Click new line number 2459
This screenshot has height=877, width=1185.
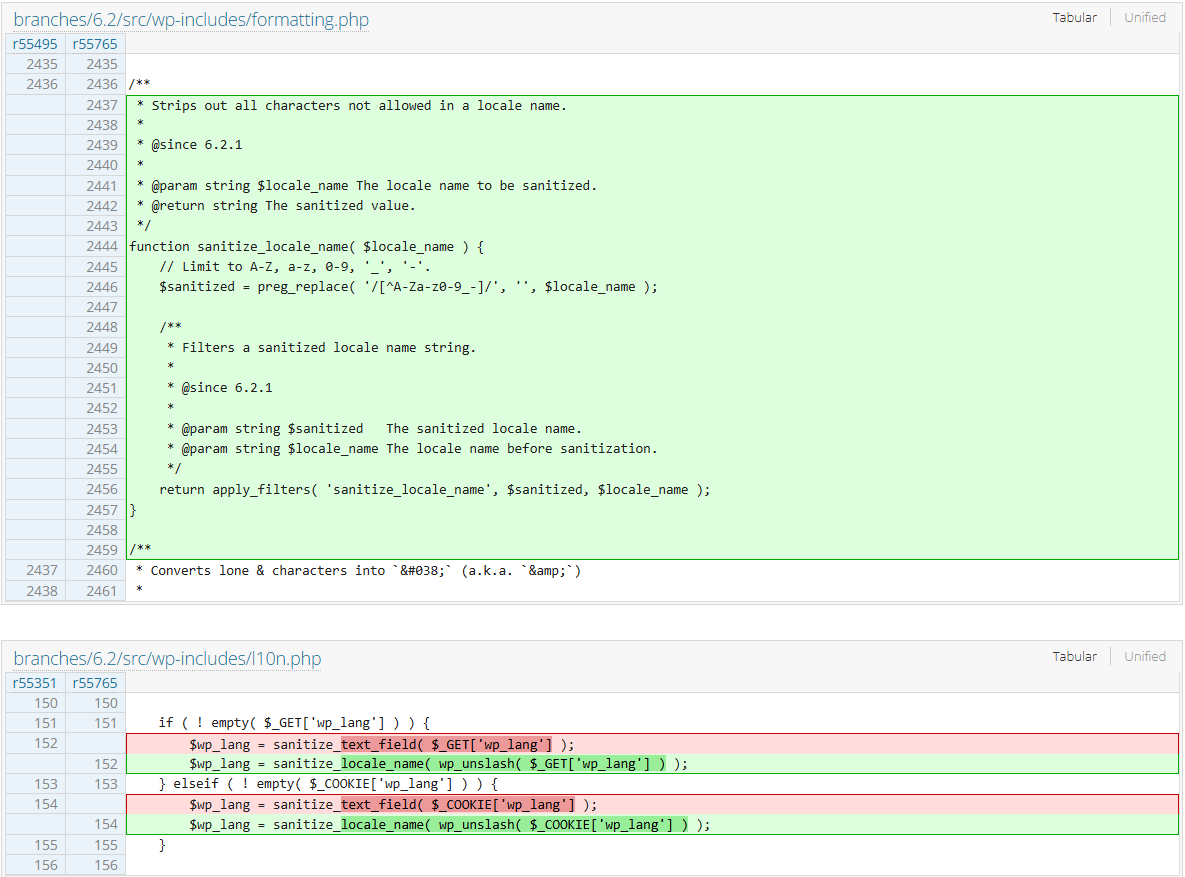click(x=102, y=550)
